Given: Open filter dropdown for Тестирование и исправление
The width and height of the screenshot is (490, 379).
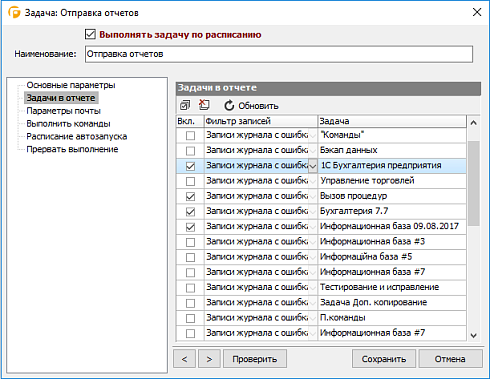Looking at the screenshot, I should pyautogui.click(x=313, y=288).
